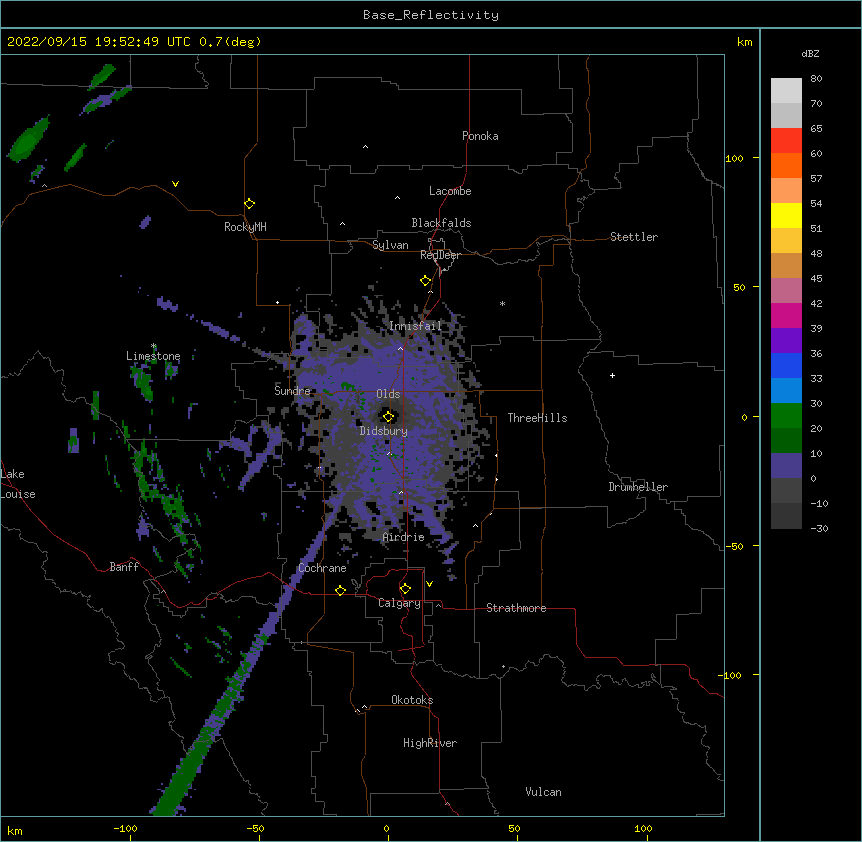Click the Olds city label
This screenshot has height=842, width=862.
click(x=388, y=394)
